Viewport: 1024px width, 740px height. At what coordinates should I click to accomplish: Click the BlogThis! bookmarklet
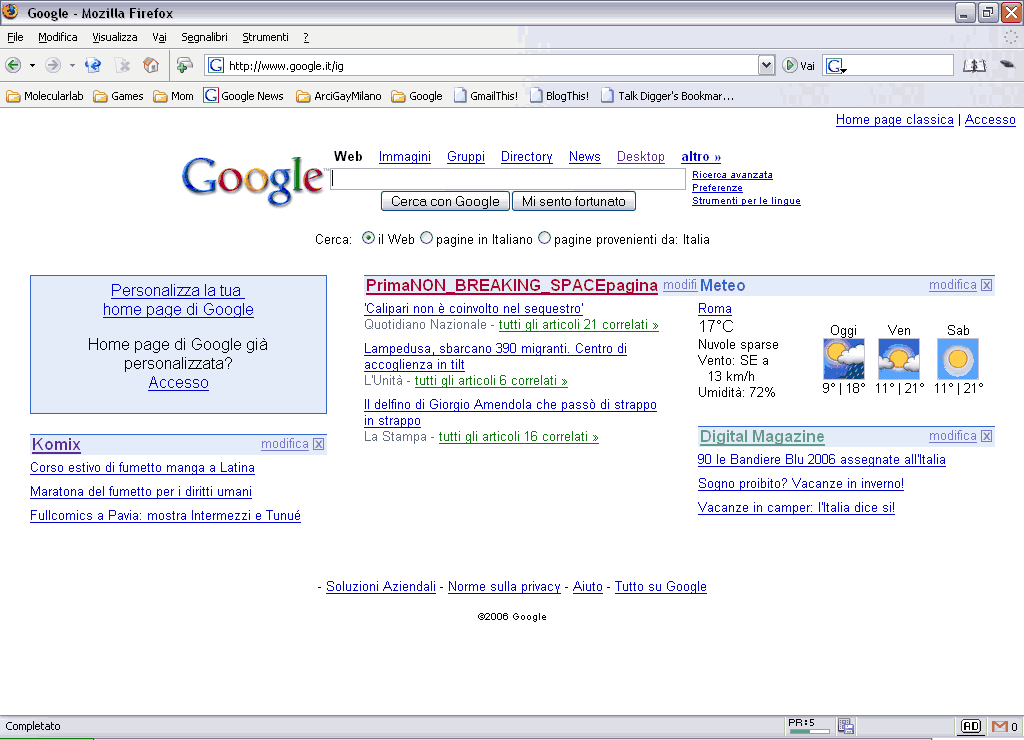click(560, 96)
